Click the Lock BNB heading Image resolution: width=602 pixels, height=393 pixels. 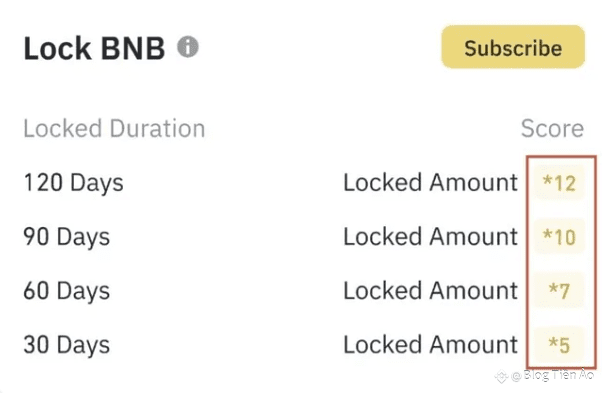[94, 48]
